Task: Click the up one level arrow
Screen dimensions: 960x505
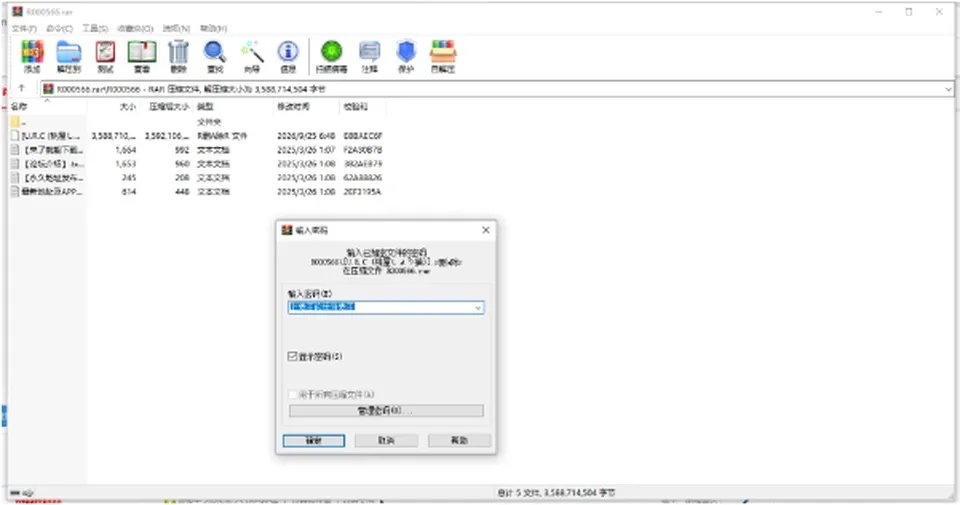Action: 21,88
